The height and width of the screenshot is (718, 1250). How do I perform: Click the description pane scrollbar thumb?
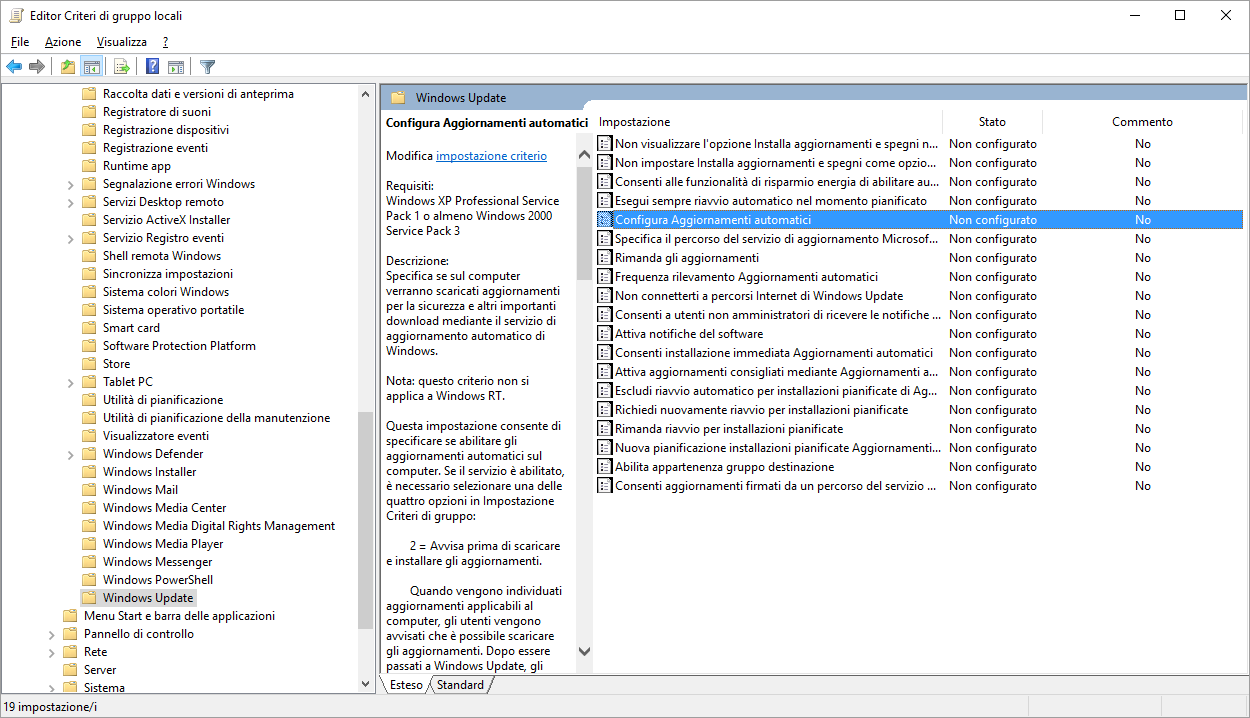[585, 222]
